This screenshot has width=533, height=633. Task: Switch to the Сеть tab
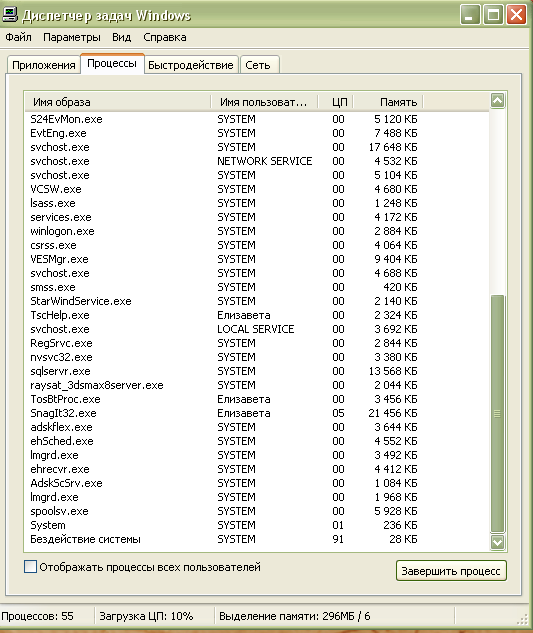click(258, 65)
